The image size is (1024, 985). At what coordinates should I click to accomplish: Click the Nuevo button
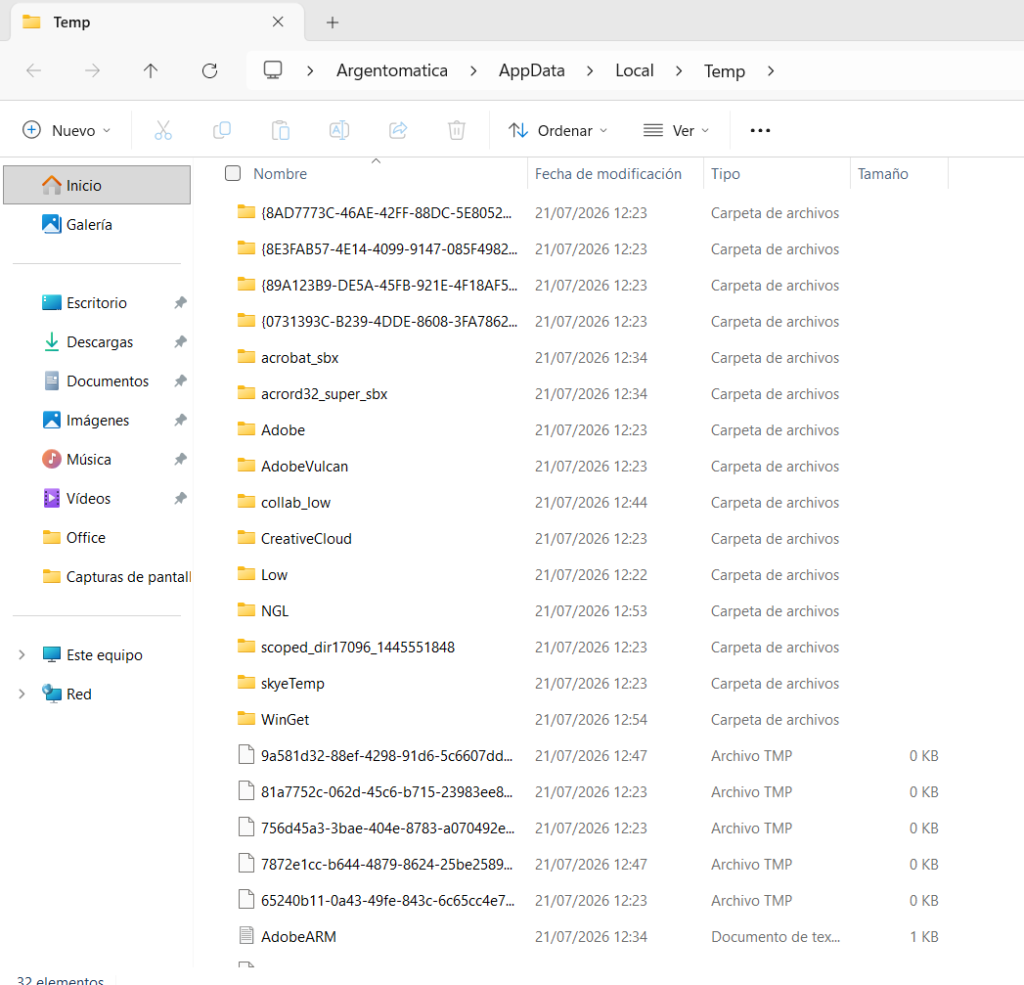coord(67,131)
